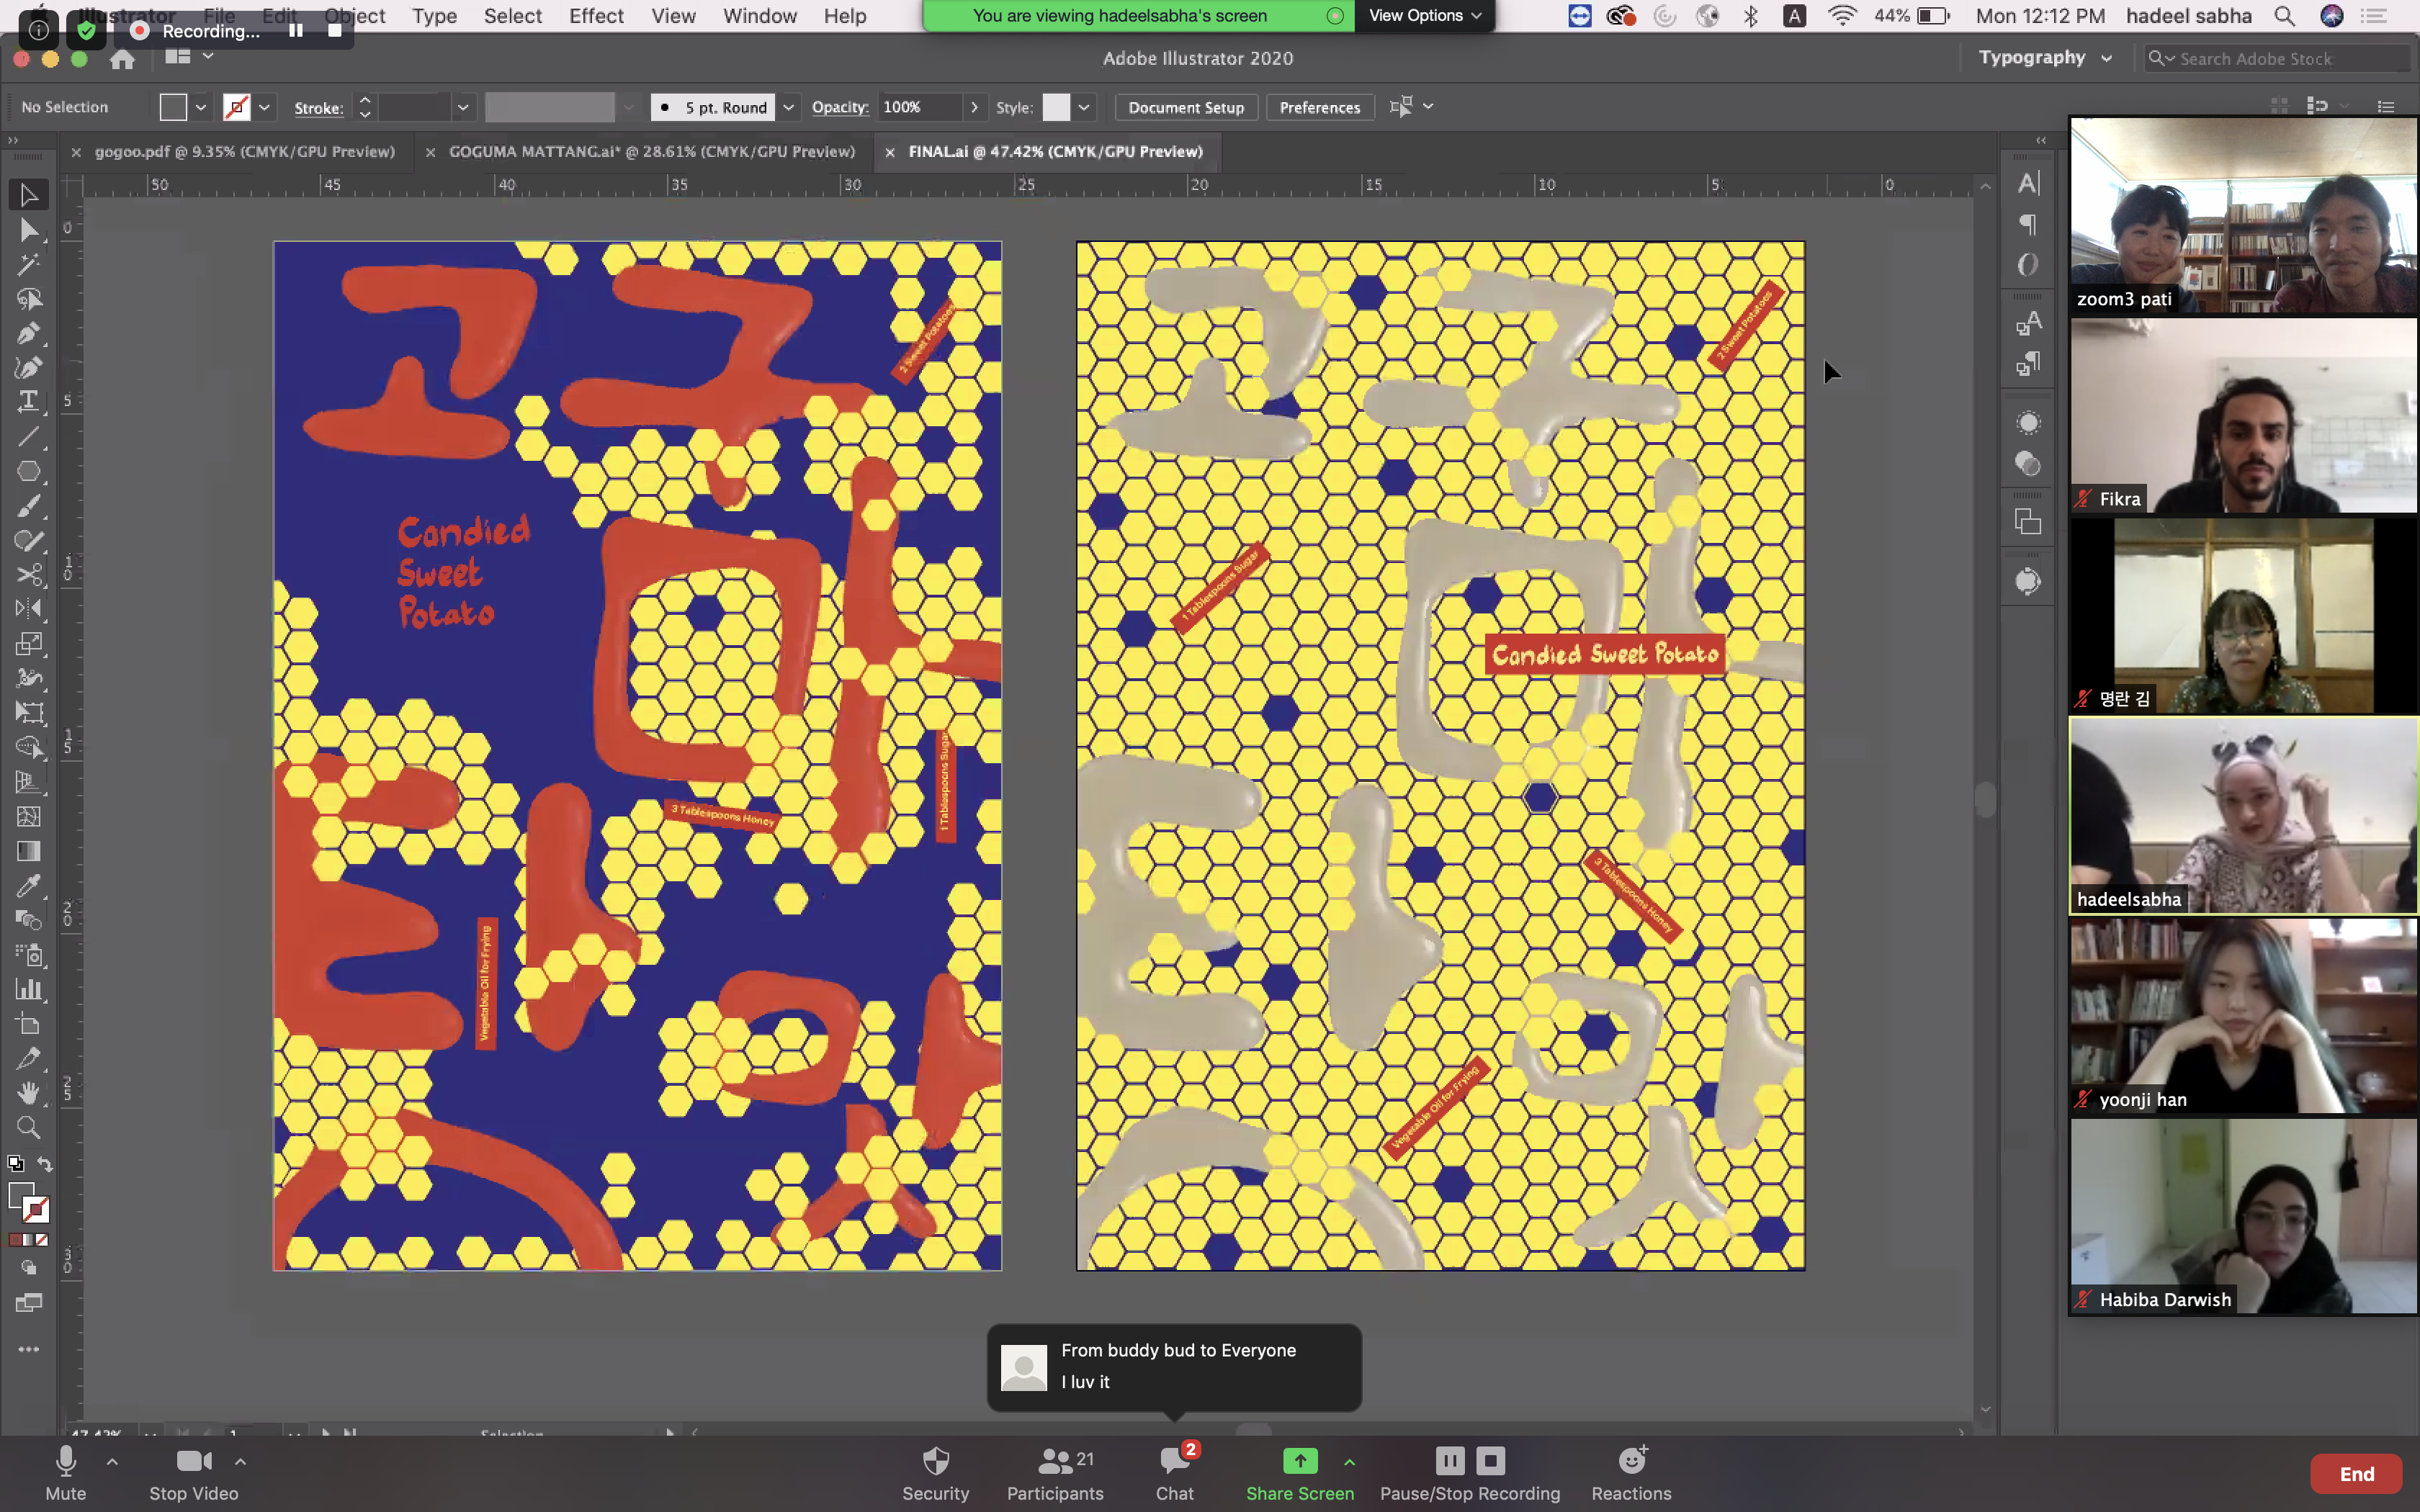The width and height of the screenshot is (2420, 1512).
Task: Select hadeelsabha video thumbnail
Action: point(2243,815)
